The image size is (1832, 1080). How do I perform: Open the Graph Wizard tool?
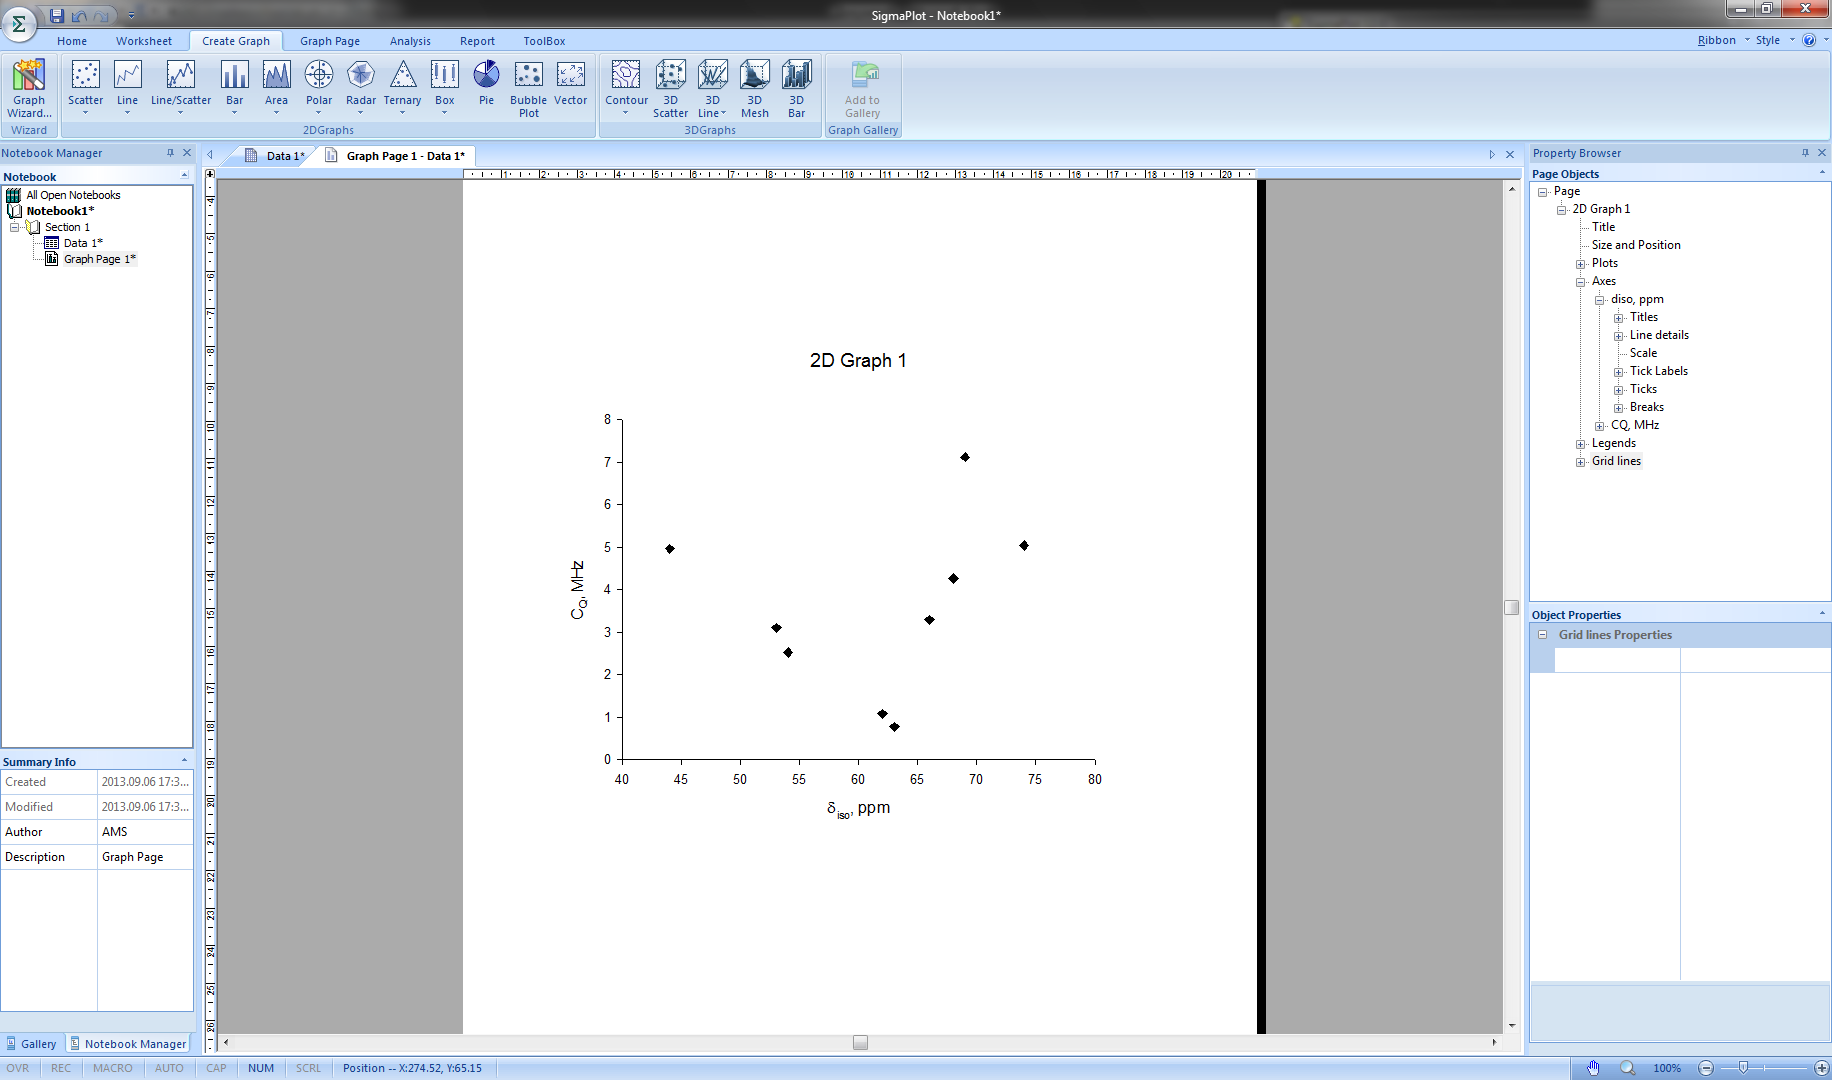29,88
